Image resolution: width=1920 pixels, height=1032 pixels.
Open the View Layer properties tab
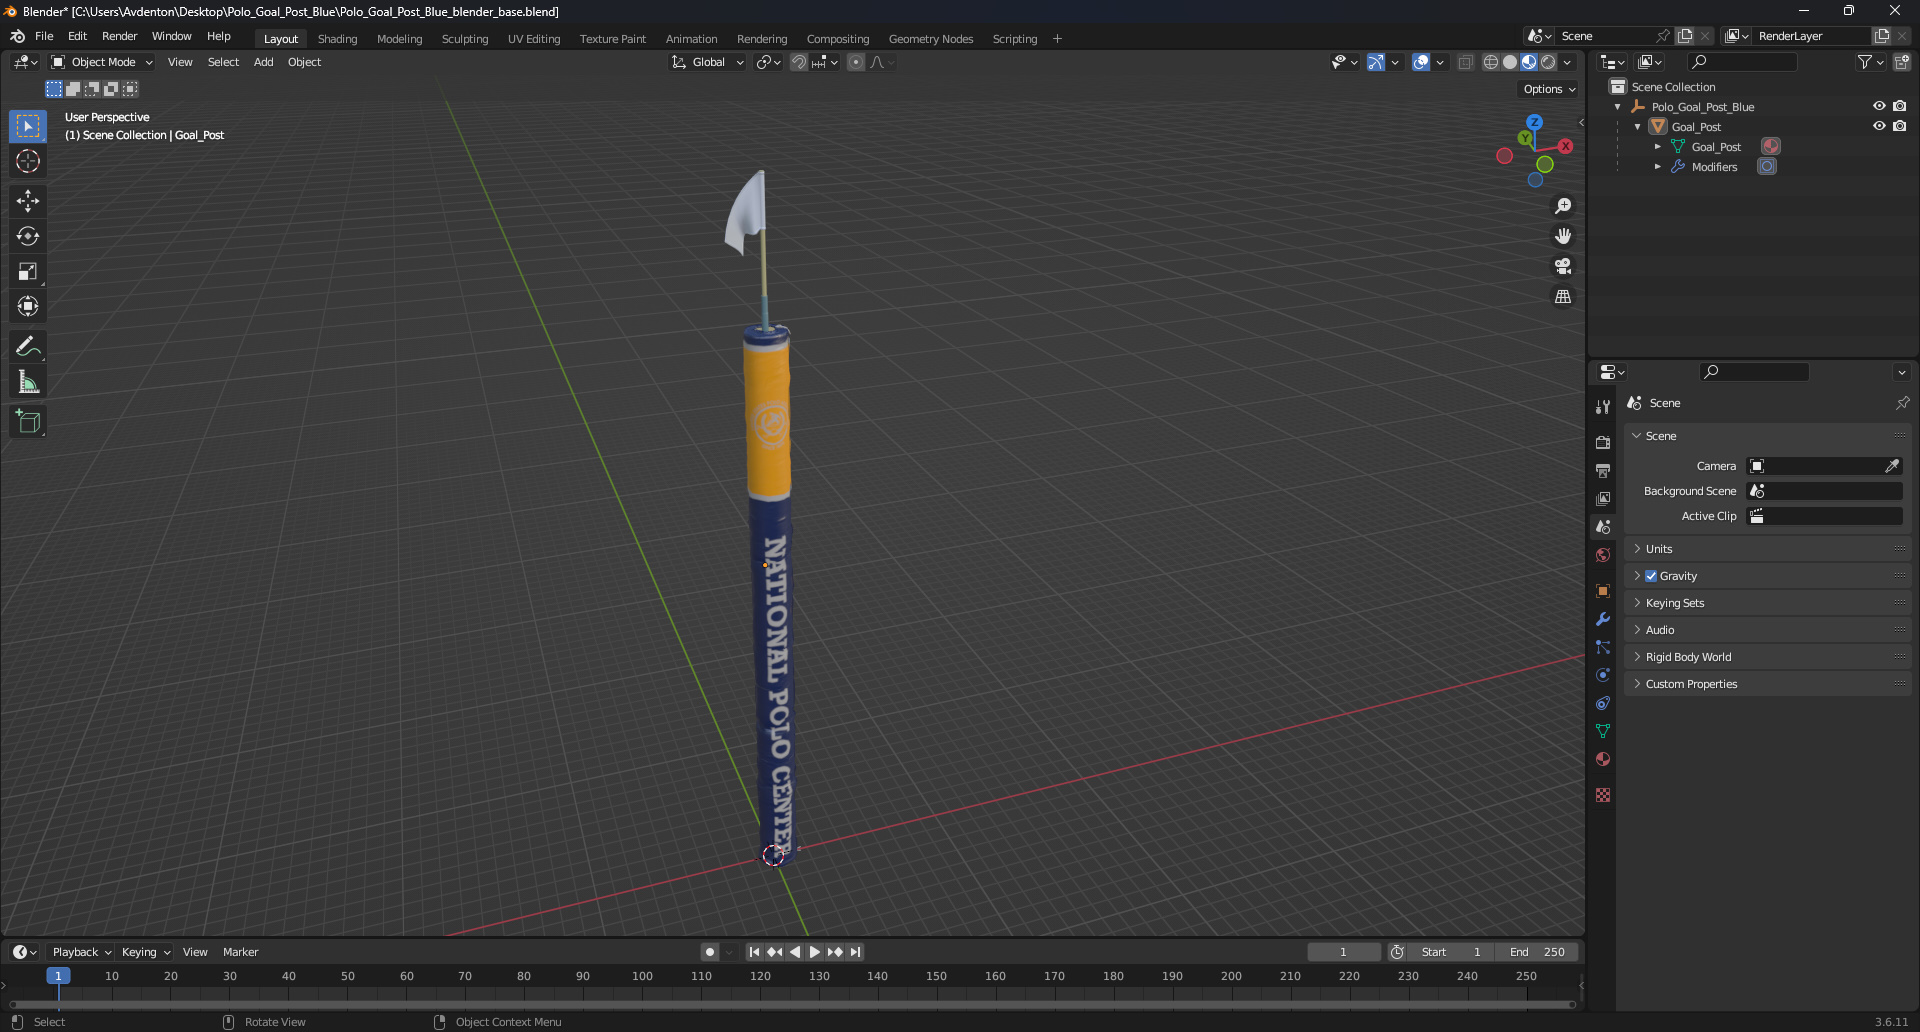click(x=1603, y=498)
